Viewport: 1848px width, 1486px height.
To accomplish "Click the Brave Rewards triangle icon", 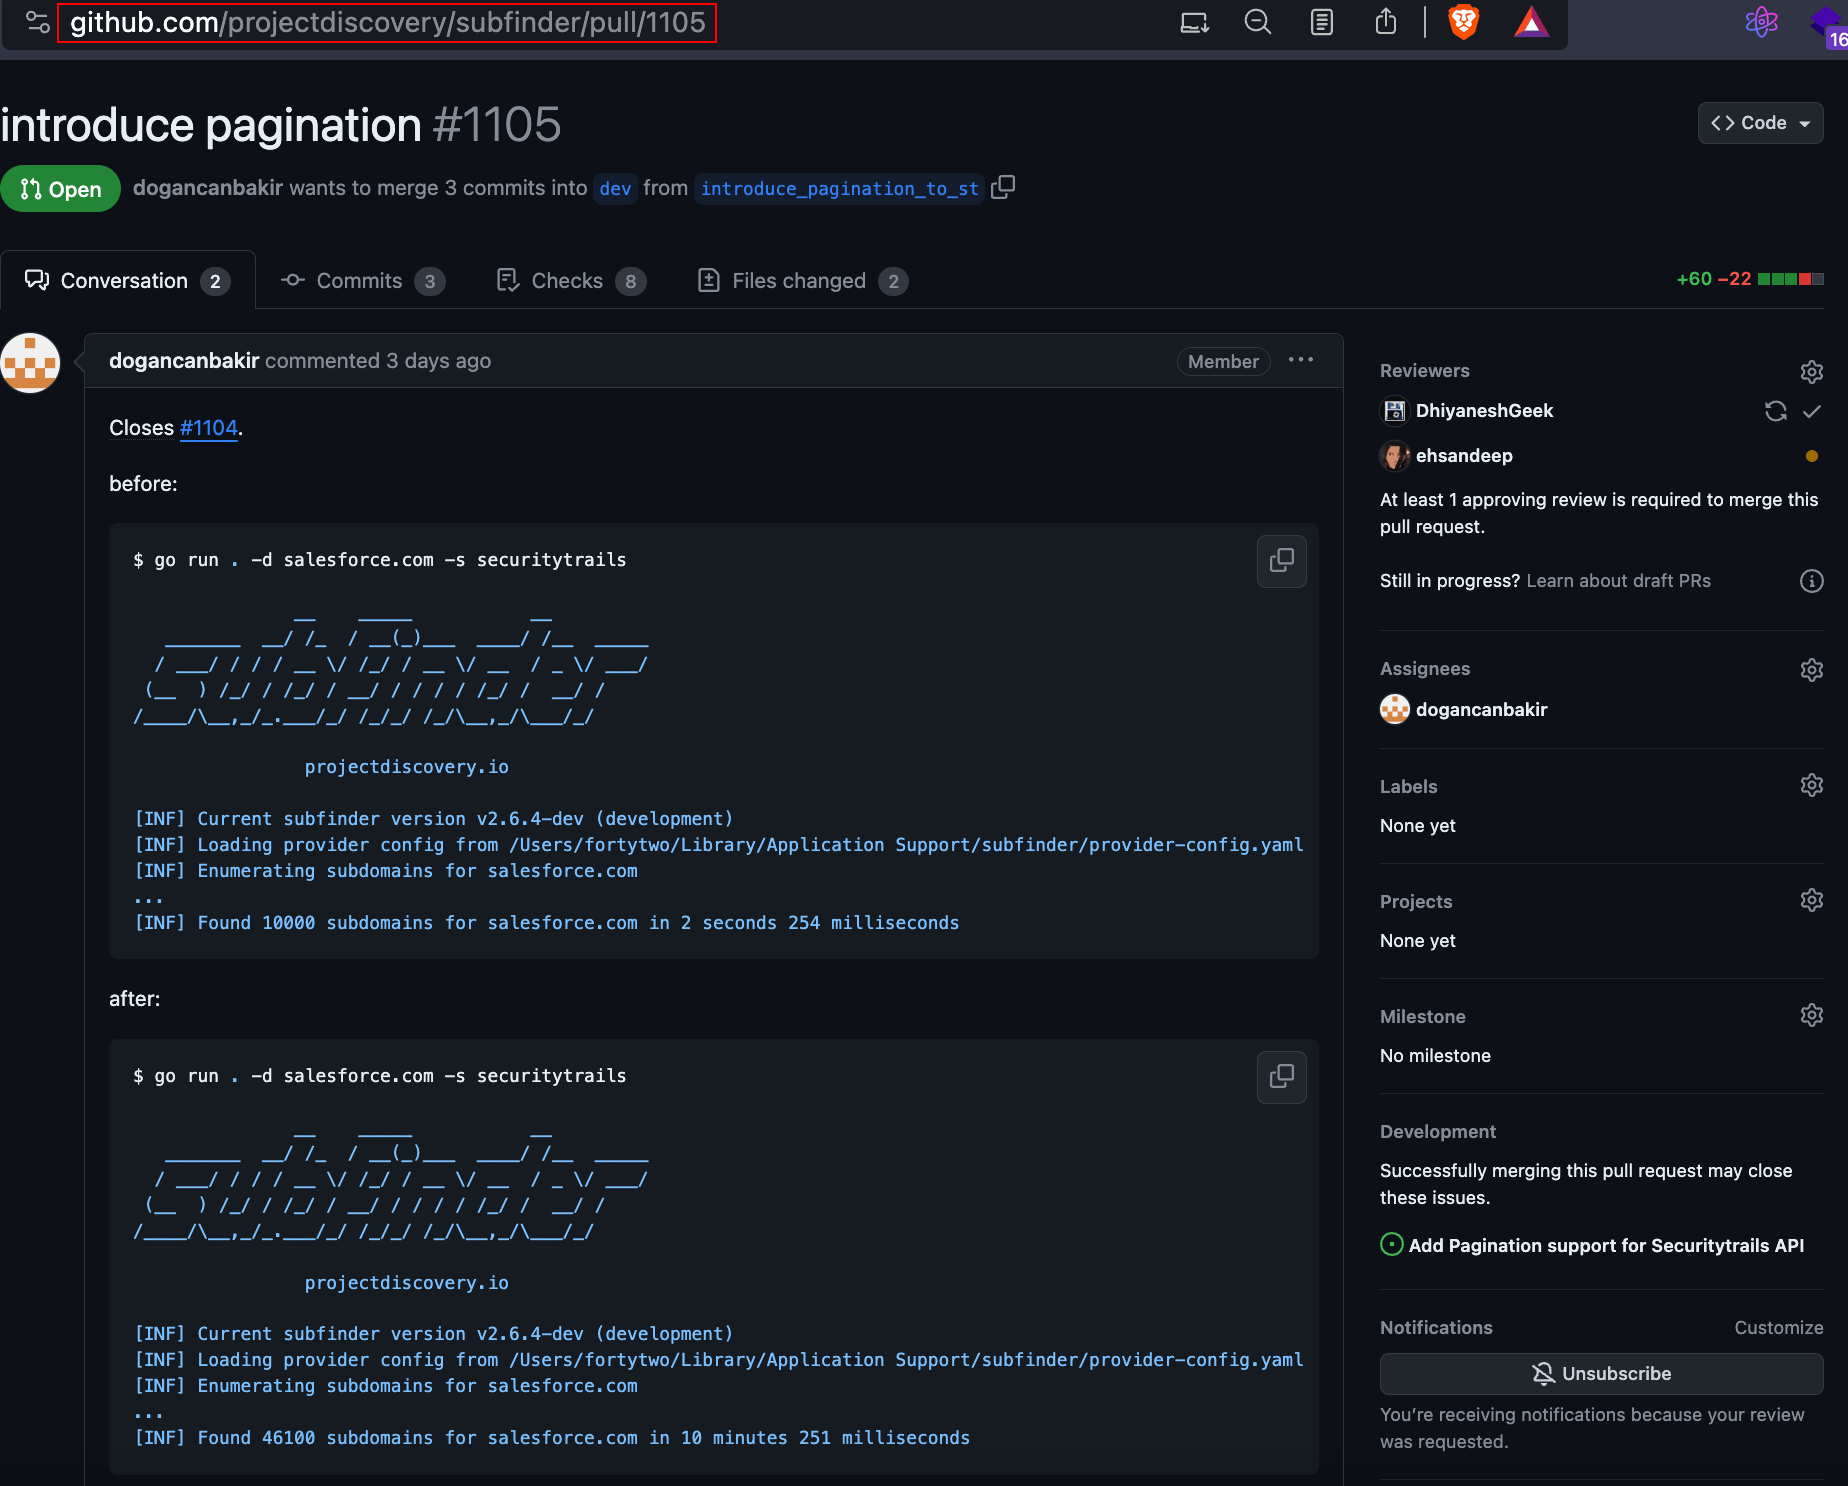I will click(x=1531, y=22).
